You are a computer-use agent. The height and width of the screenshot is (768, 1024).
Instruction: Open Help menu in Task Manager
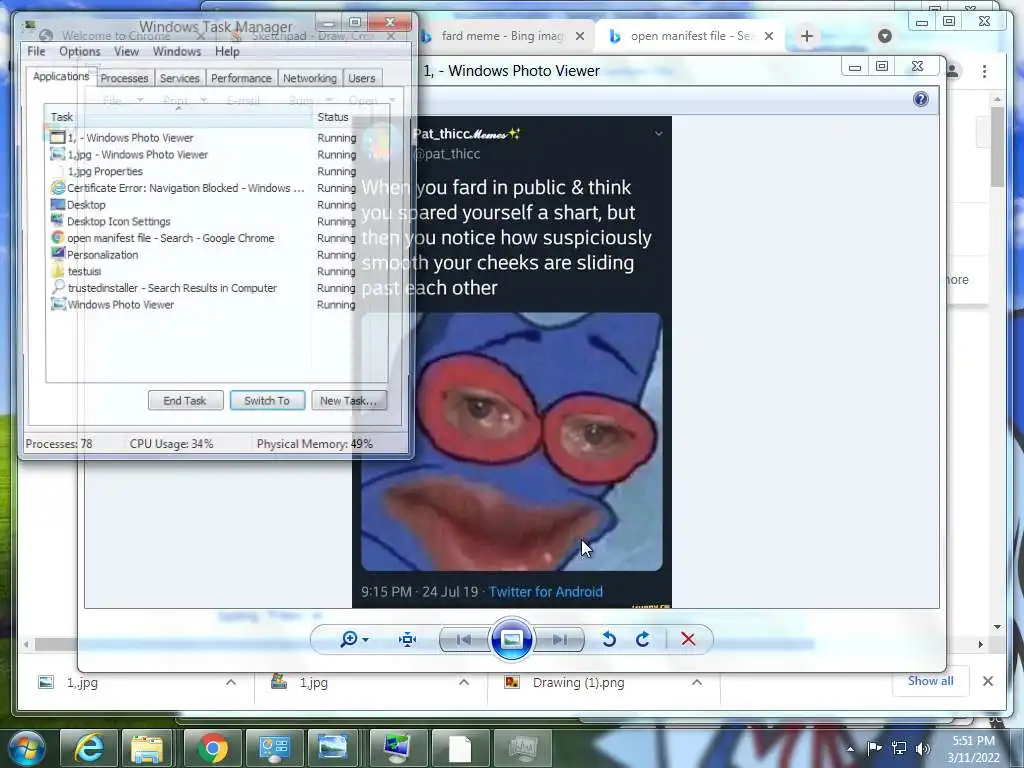tap(227, 52)
